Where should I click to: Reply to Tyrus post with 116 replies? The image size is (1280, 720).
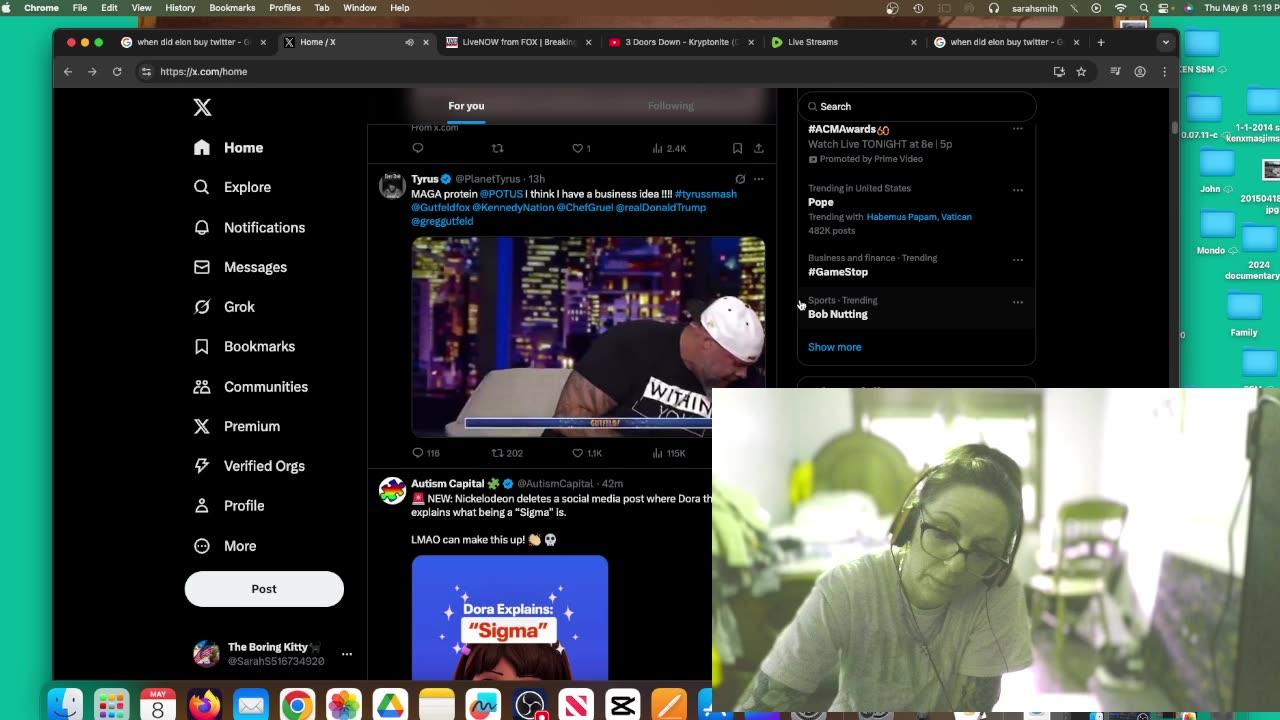click(x=426, y=453)
